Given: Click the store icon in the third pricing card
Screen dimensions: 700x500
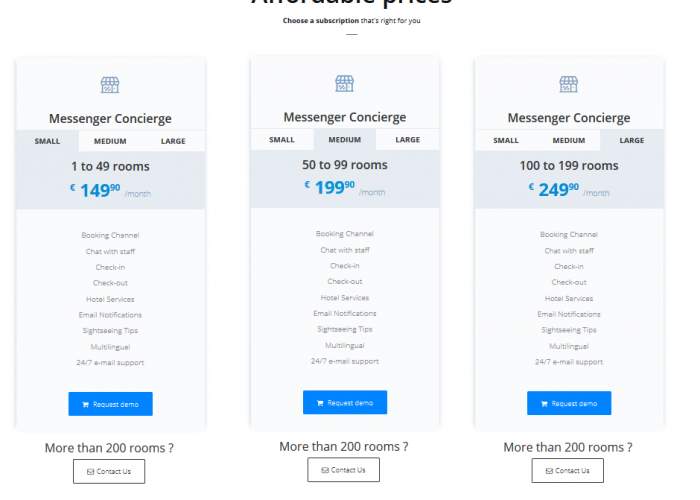Looking at the screenshot, I should coord(569,84).
